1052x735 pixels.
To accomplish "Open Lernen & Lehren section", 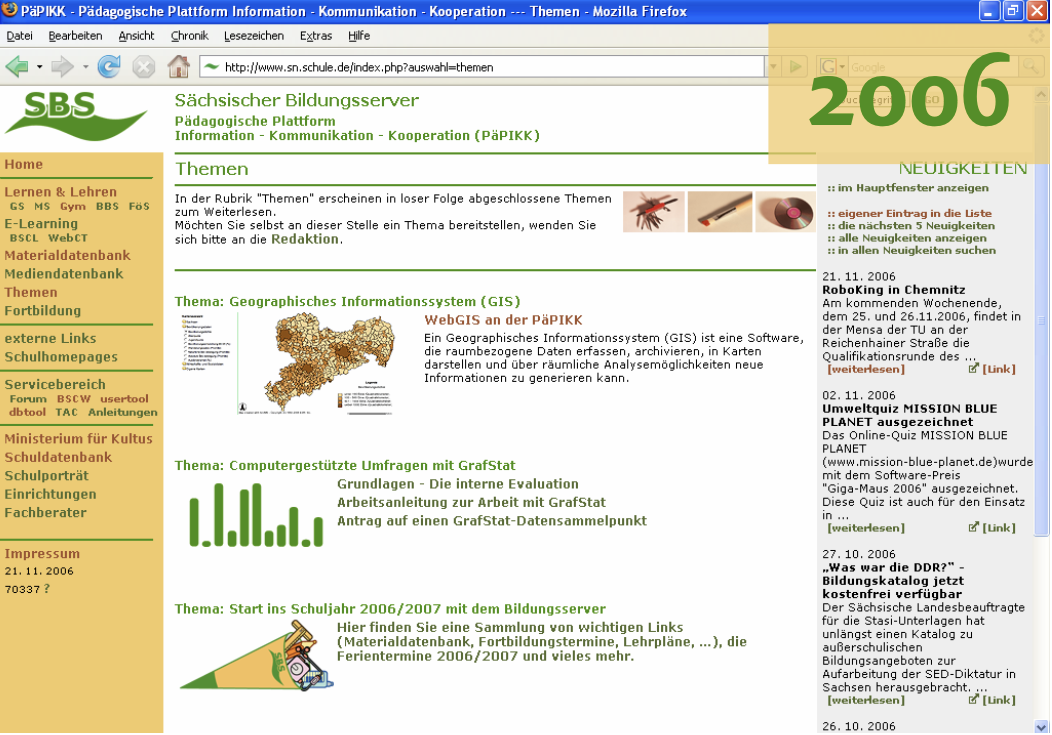I will point(60,192).
